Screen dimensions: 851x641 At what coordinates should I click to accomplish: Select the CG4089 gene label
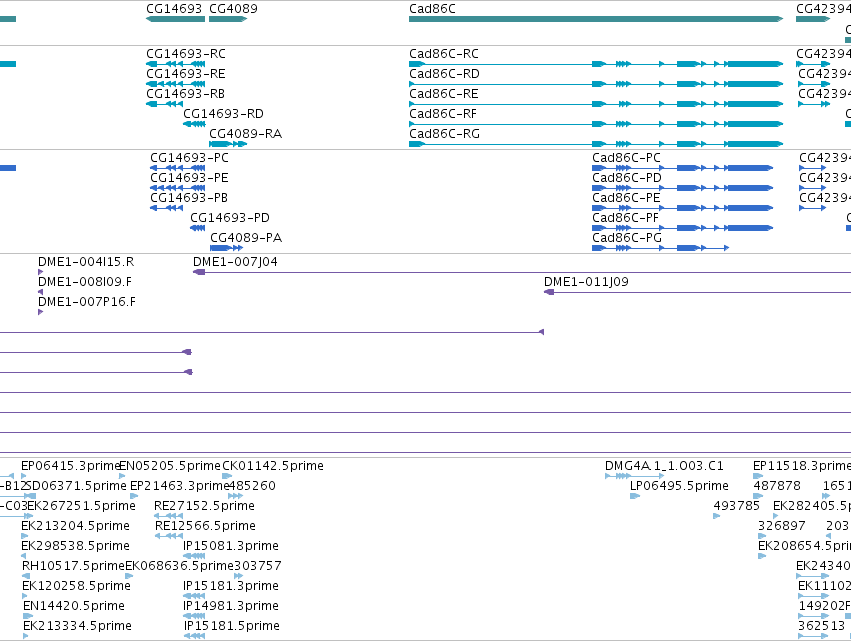tap(233, 9)
